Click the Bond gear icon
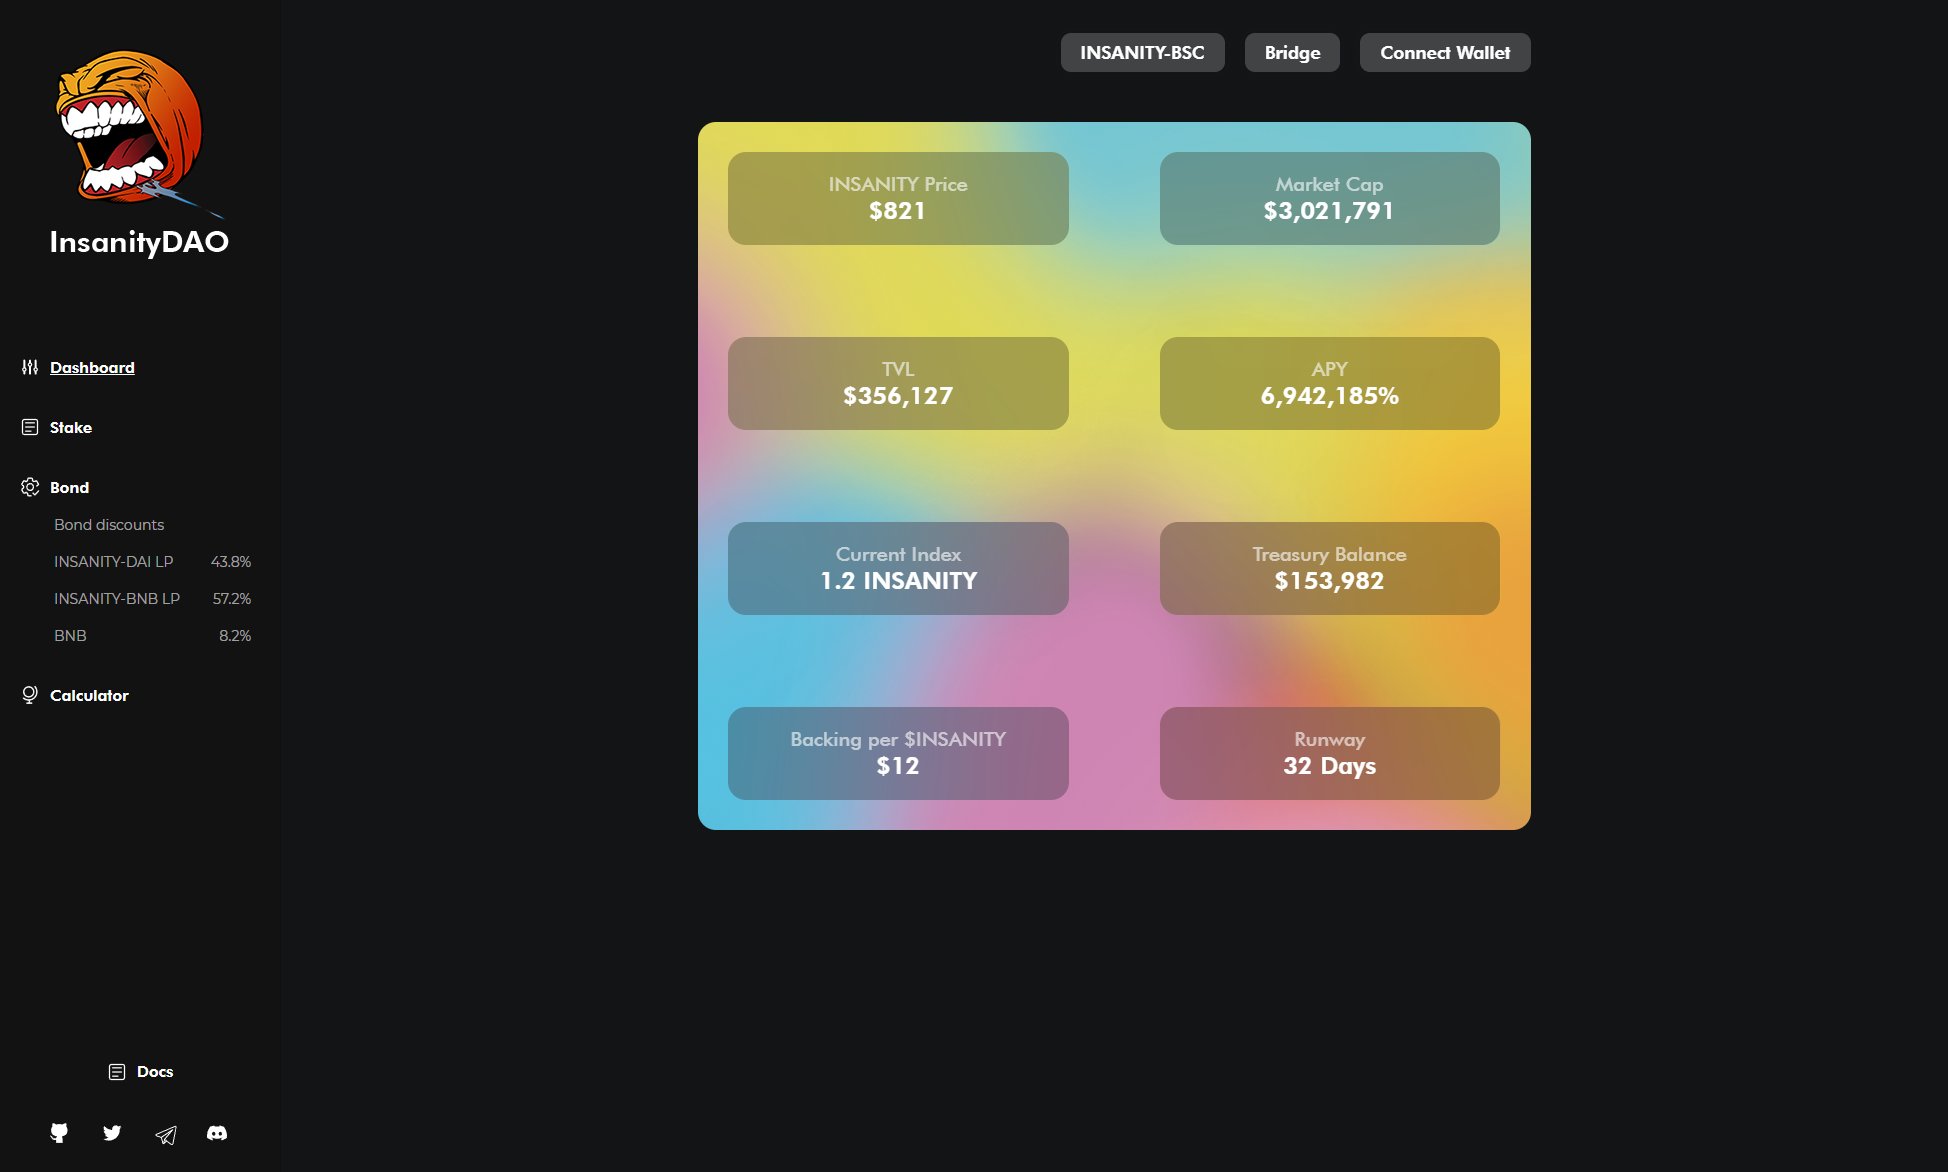The image size is (1948, 1172). (x=30, y=487)
